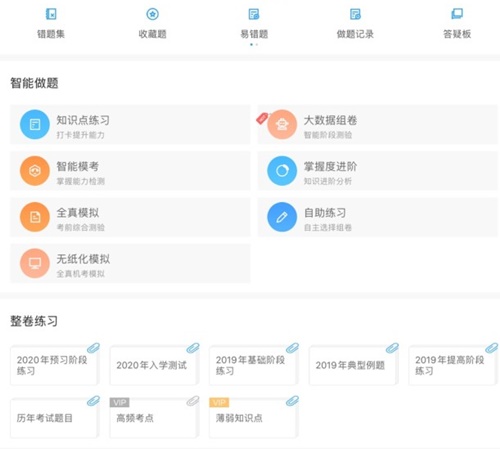Viewport: 500px width, 449px height.
Task: Click the 考前综合测验 subtitle
Action: click(80, 228)
